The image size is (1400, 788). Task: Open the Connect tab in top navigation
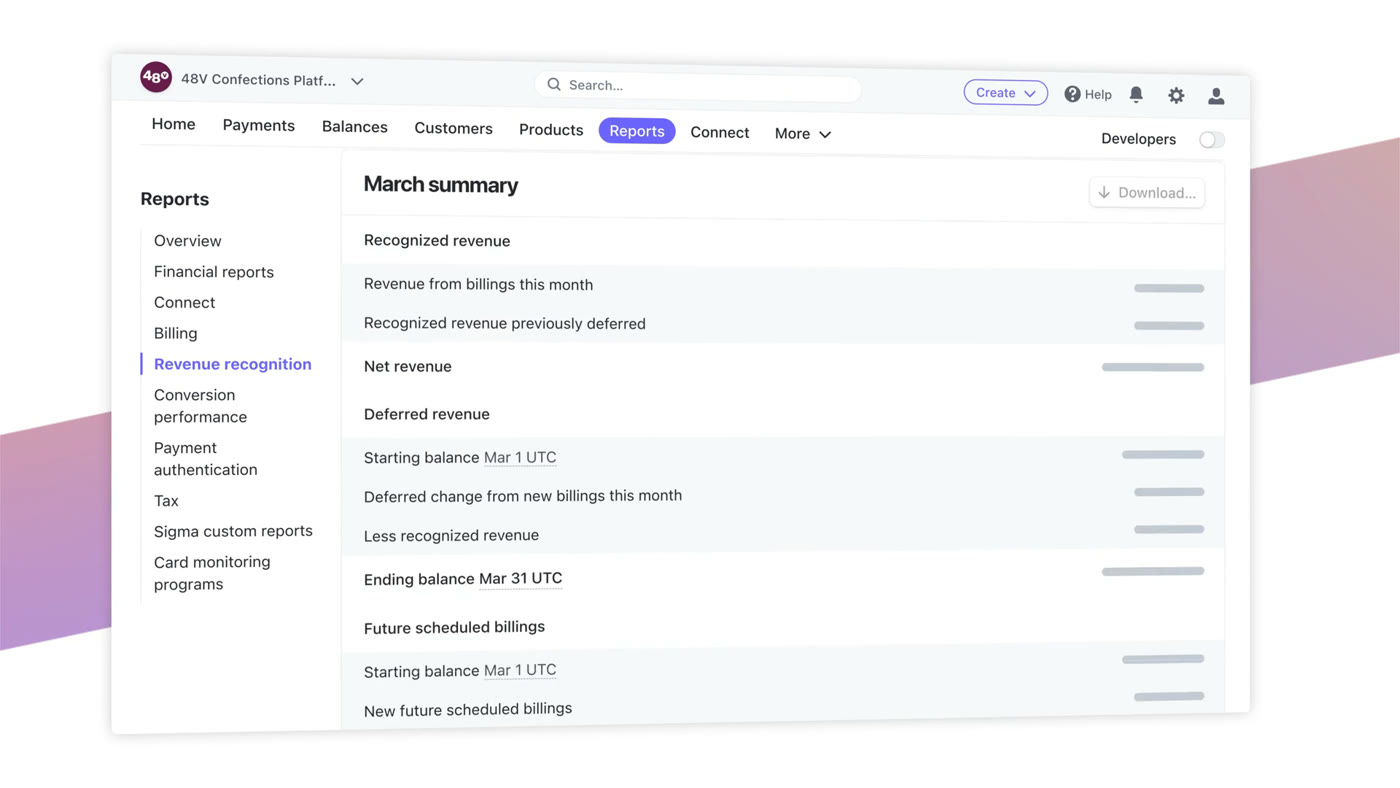coord(719,132)
